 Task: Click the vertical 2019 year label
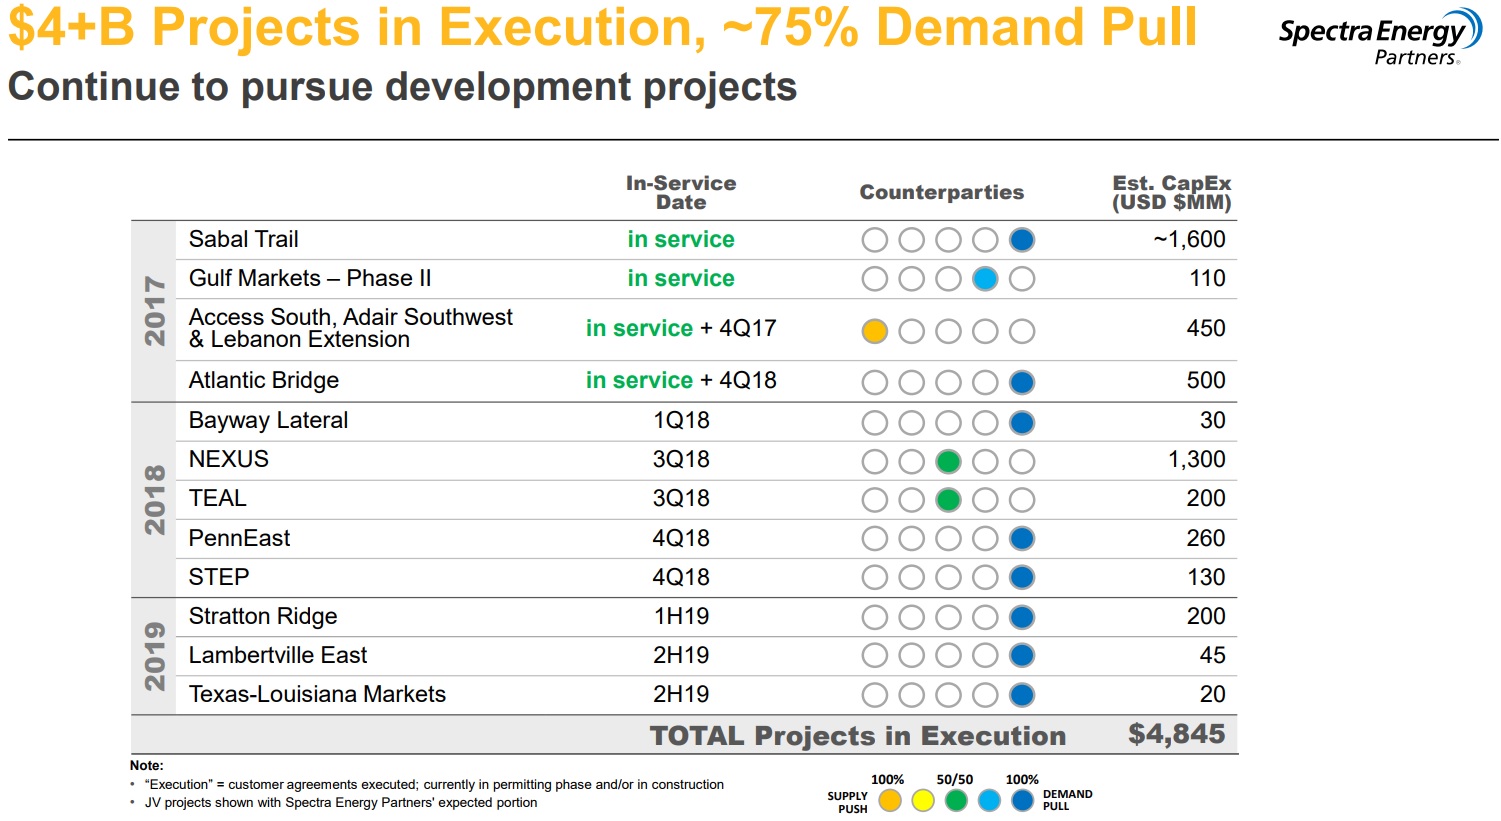tap(154, 656)
